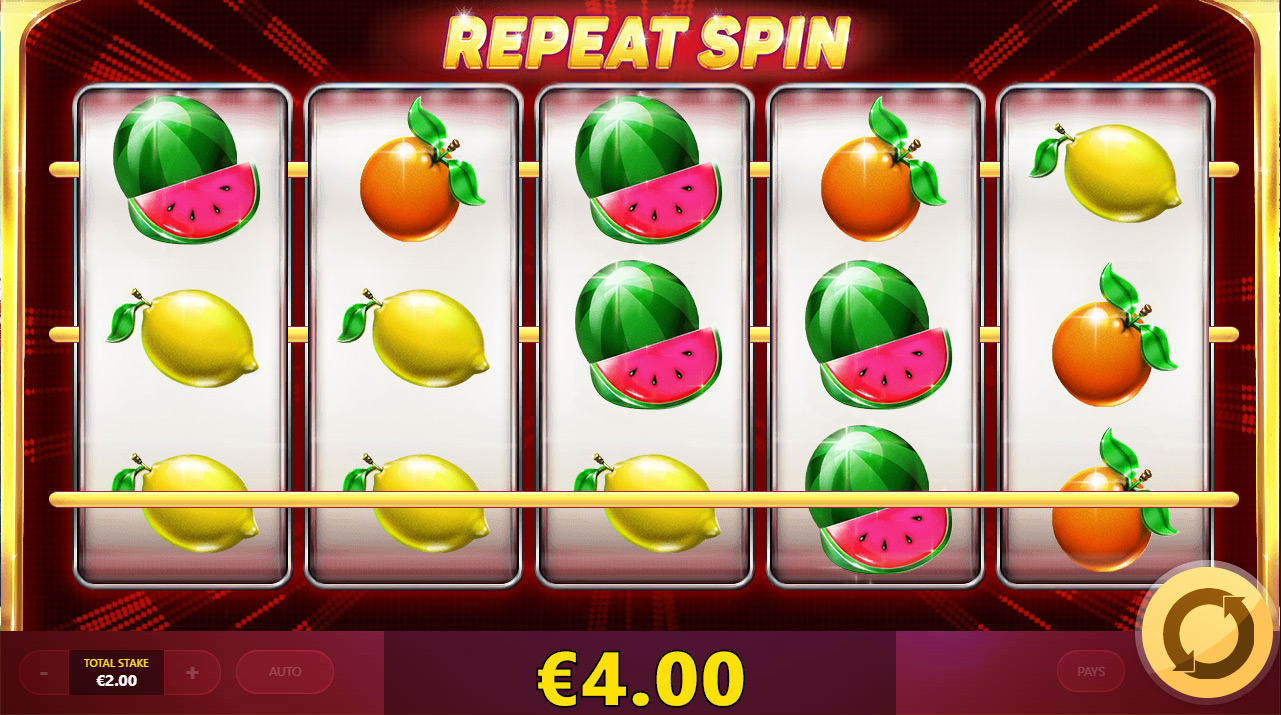
Task: Click the REPEAT SPIN title banner
Action: (x=647, y=42)
